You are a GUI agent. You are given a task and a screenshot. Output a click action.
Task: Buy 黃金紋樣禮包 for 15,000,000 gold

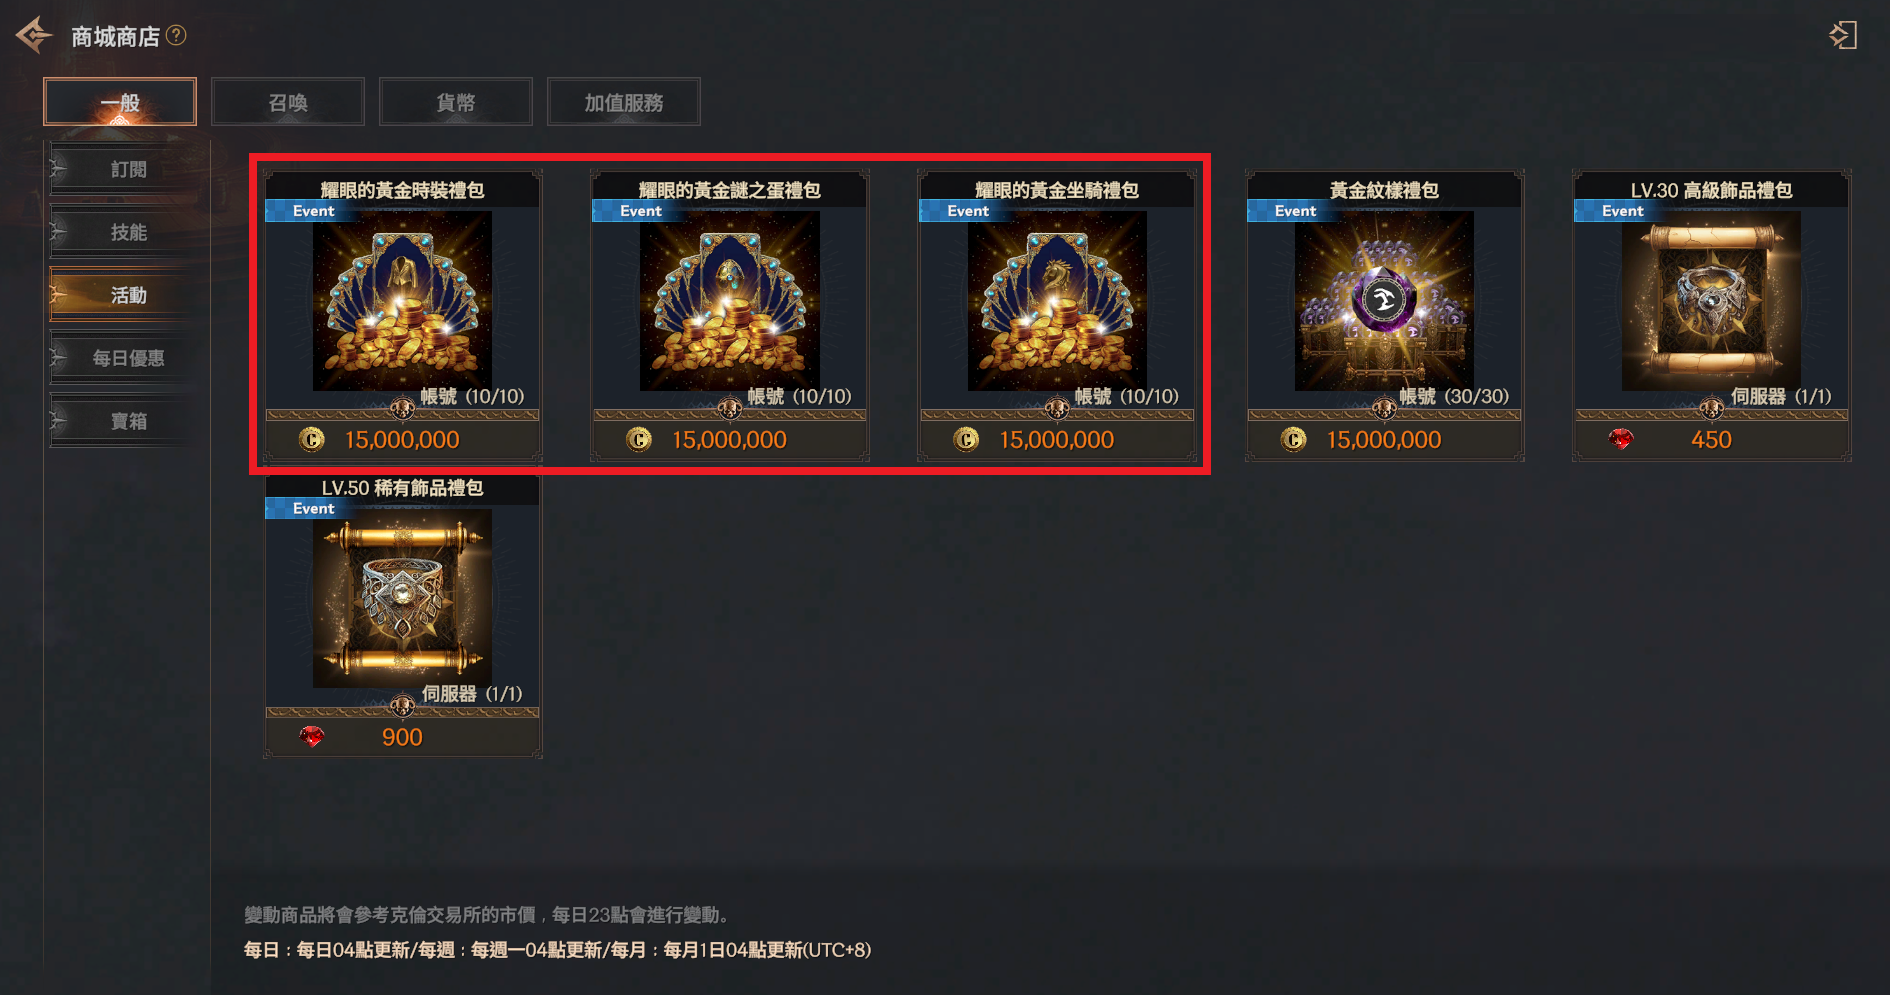[x=1384, y=440]
